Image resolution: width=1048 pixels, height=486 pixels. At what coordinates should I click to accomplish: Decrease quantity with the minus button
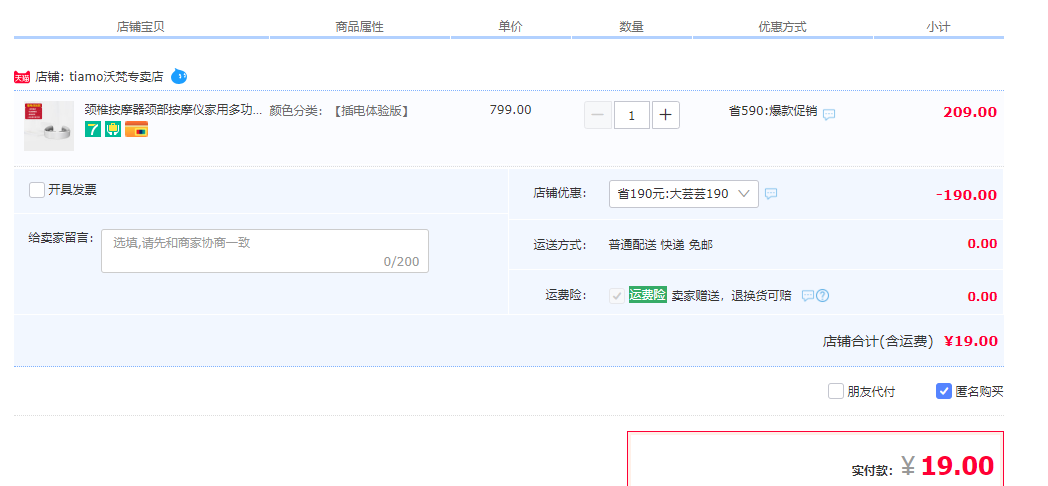click(x=598, y=115)
